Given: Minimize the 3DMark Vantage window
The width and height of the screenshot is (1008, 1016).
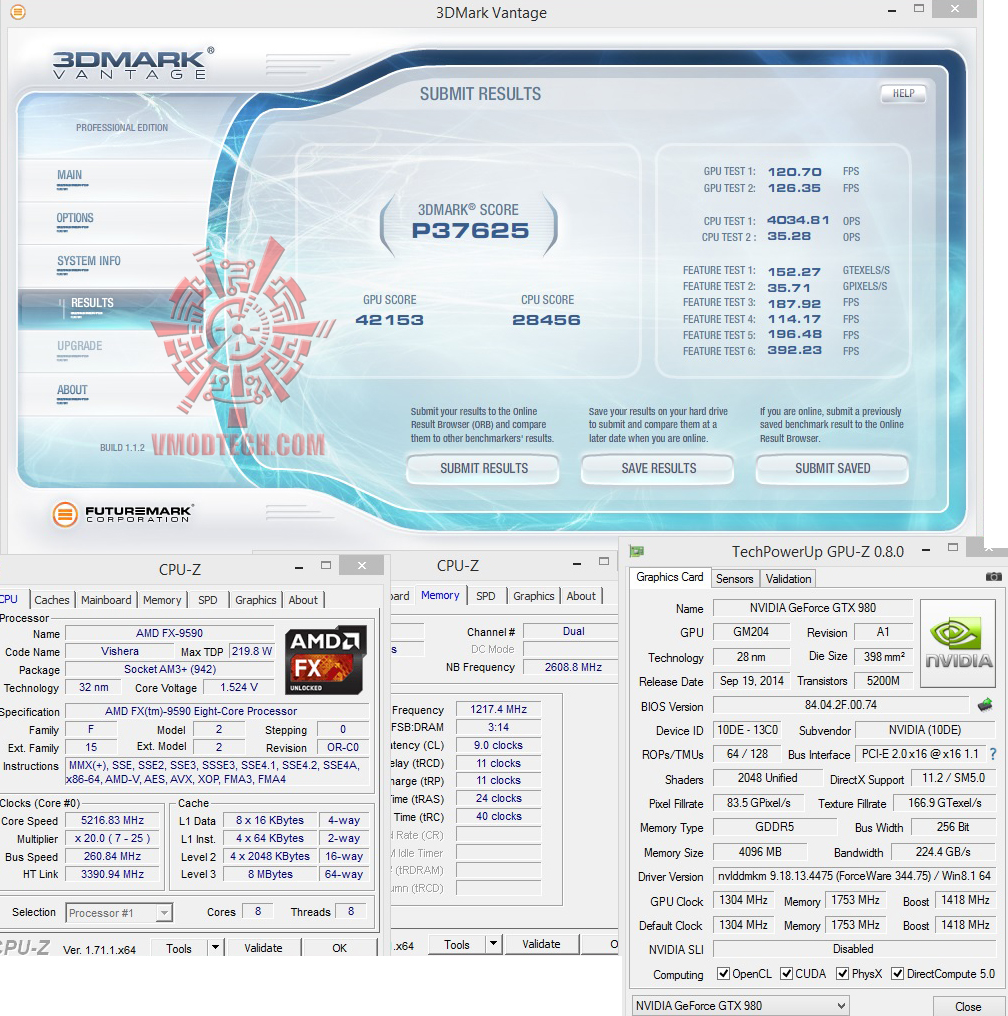Looking at the screenshot, I should pos(892,10).
